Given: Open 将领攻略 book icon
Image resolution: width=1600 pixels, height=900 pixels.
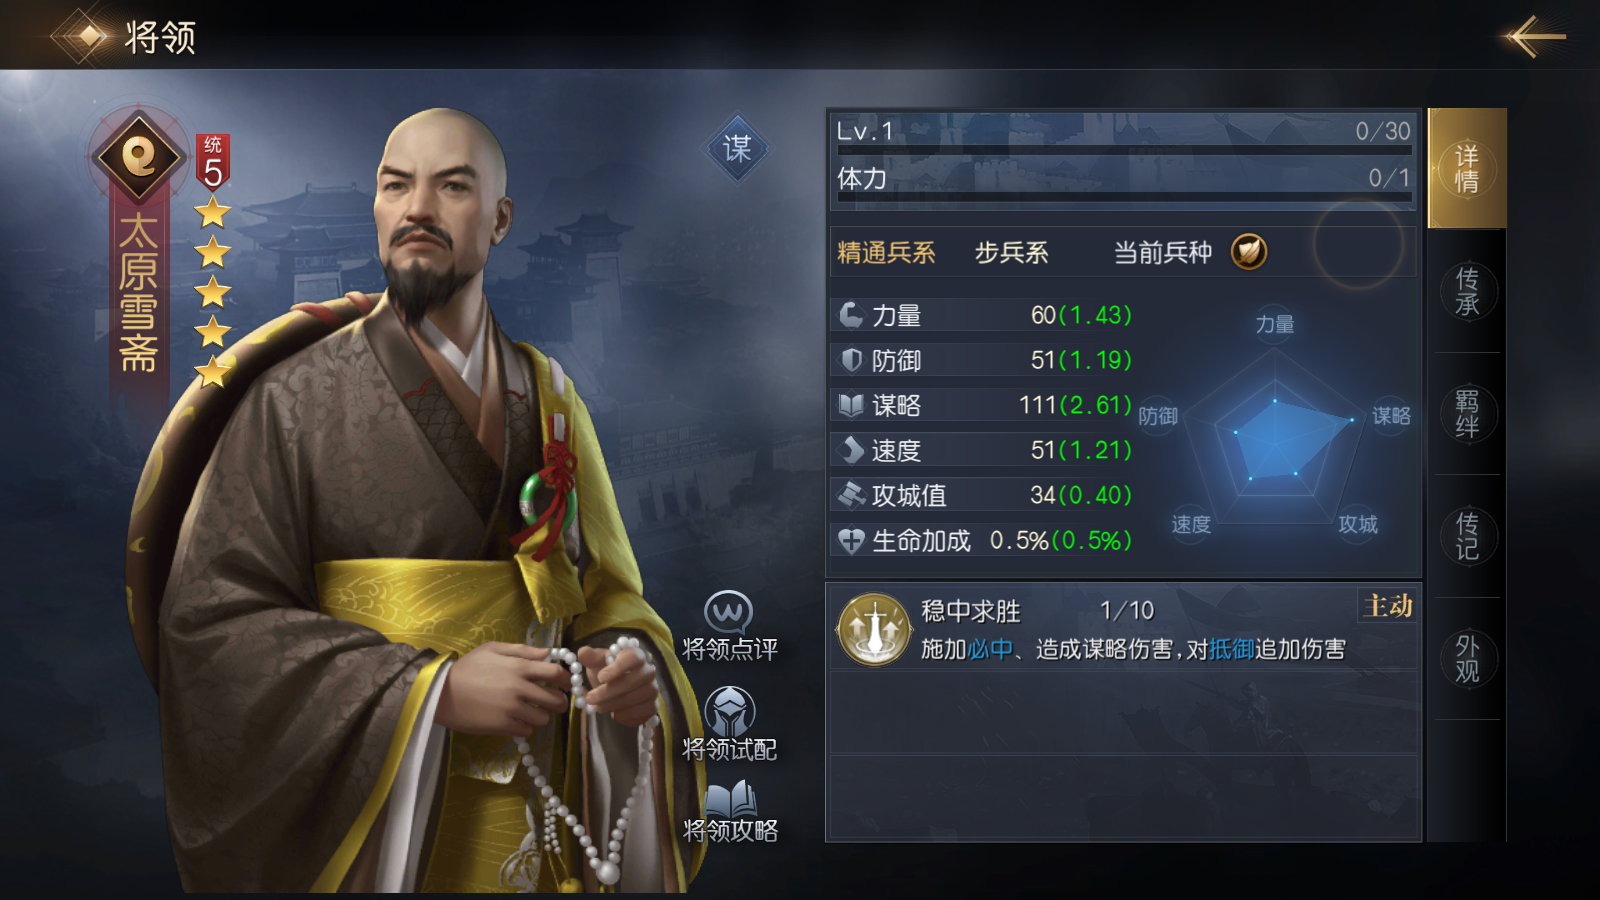Looking at the screenshot, I should click(731, 799).
